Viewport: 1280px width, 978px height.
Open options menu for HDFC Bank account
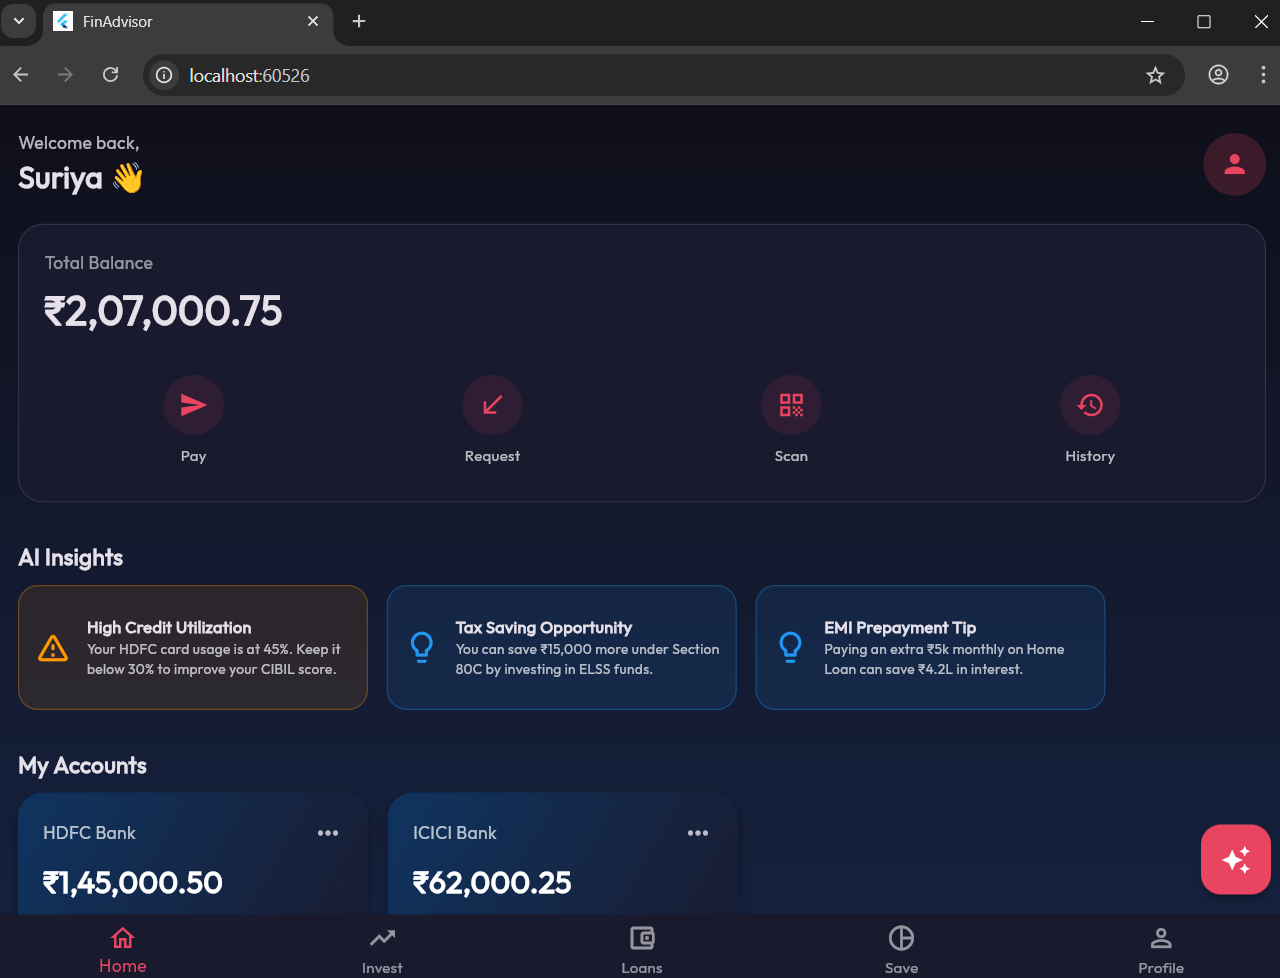point(328,832)
